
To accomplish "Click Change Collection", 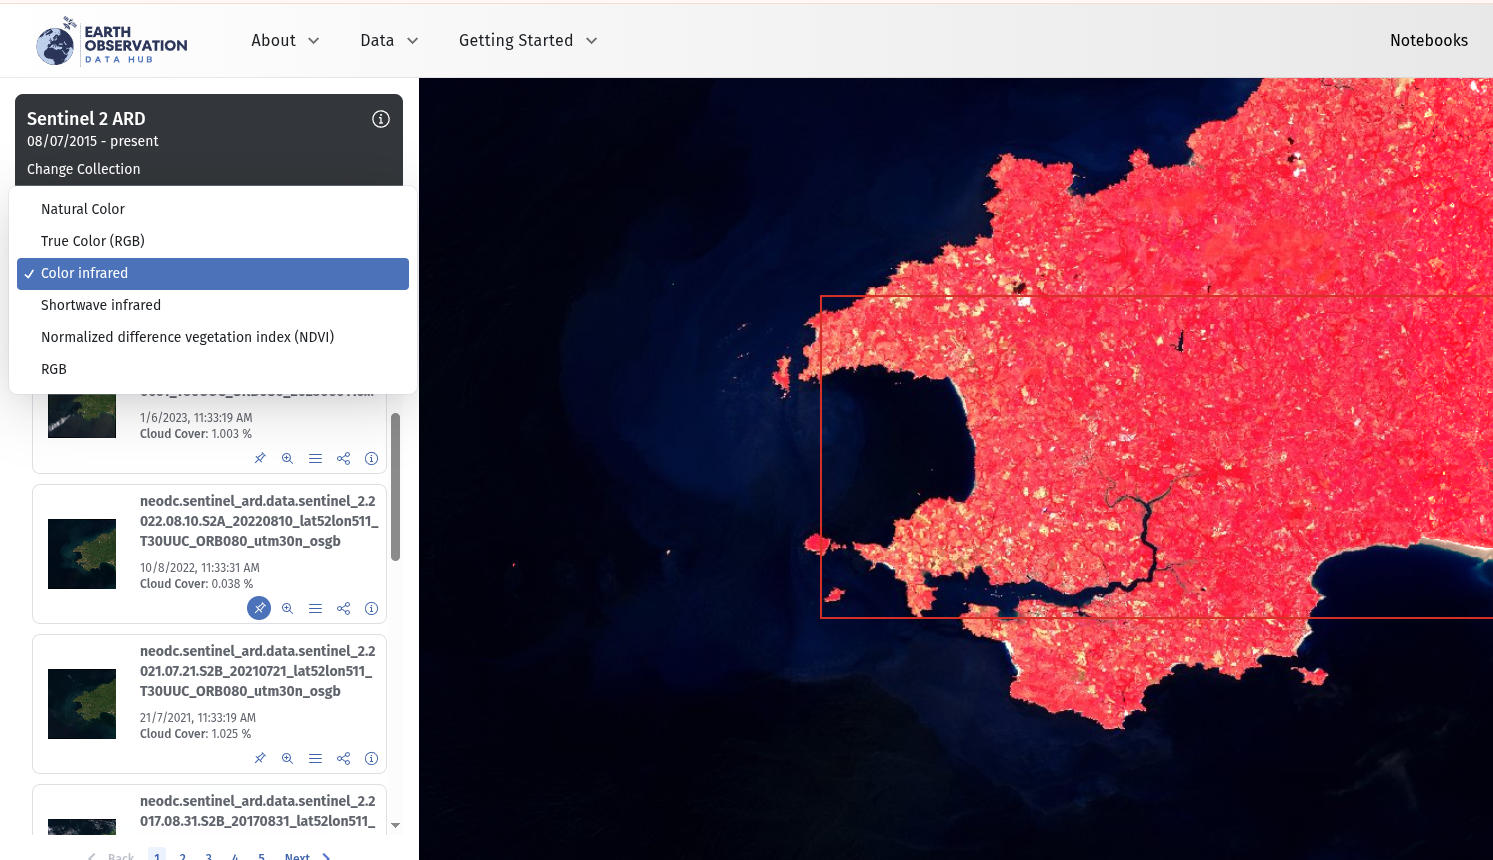I will (84, 169).
